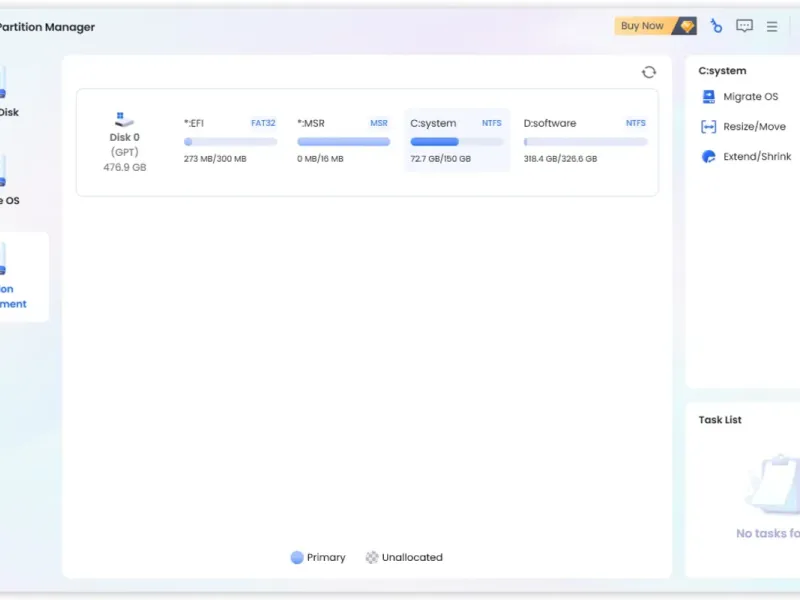Click the C:system panel heading
This screenshot has height=600, width=800.
tap(722, 71)
